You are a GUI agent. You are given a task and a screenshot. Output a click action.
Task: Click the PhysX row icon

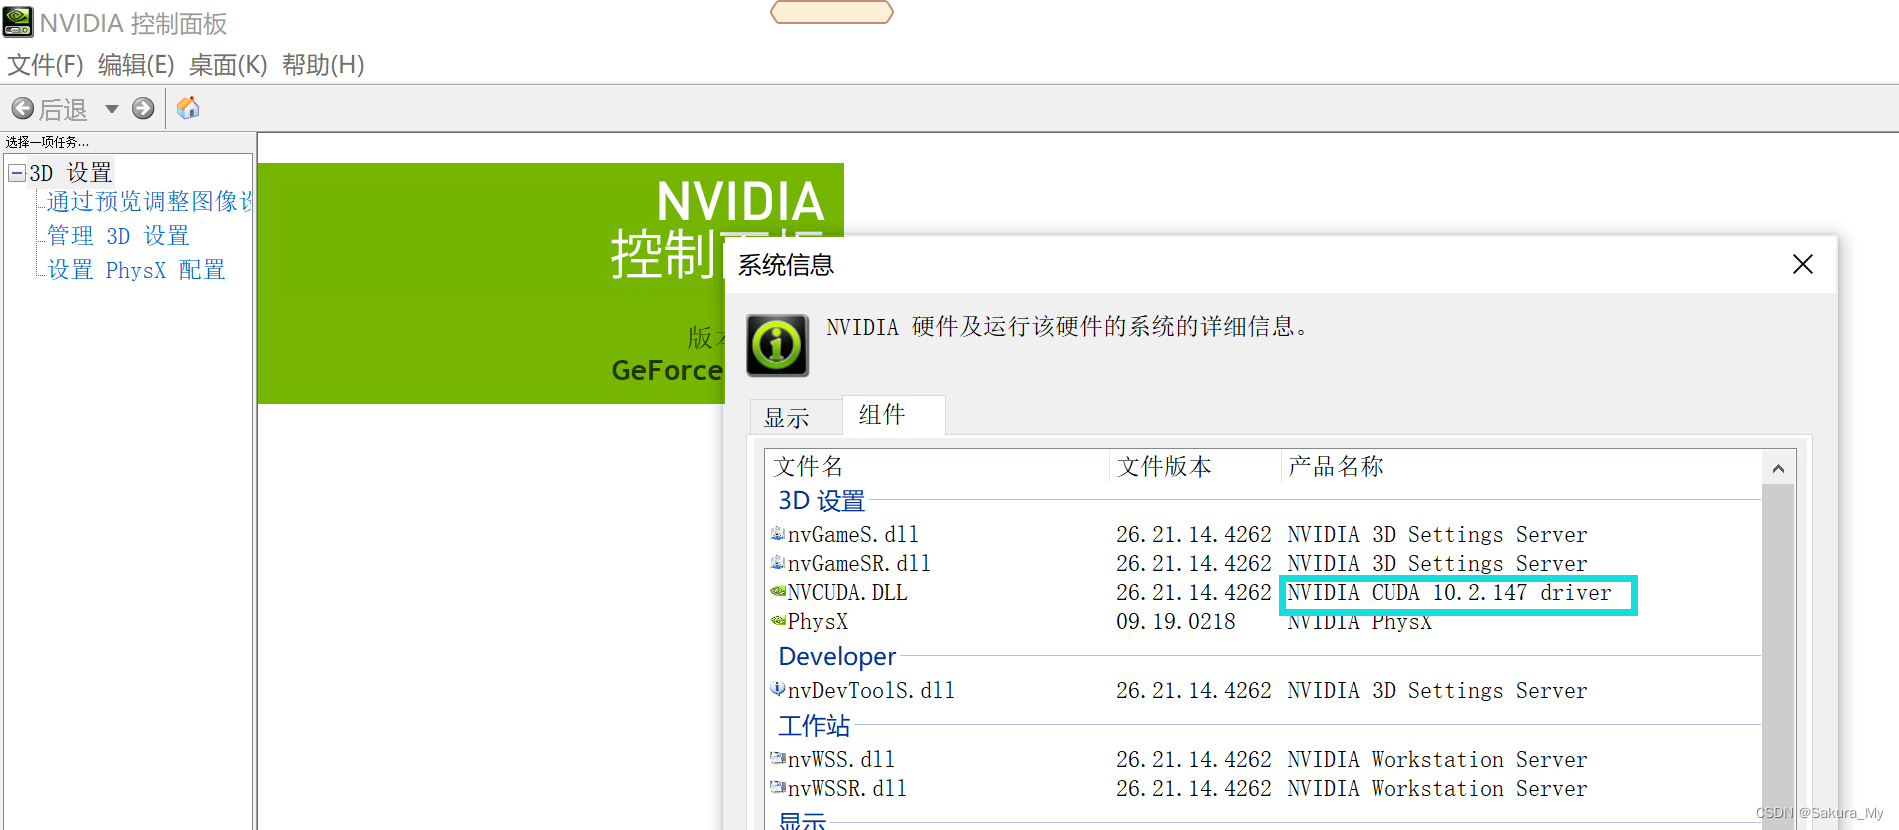pos(778,621)
